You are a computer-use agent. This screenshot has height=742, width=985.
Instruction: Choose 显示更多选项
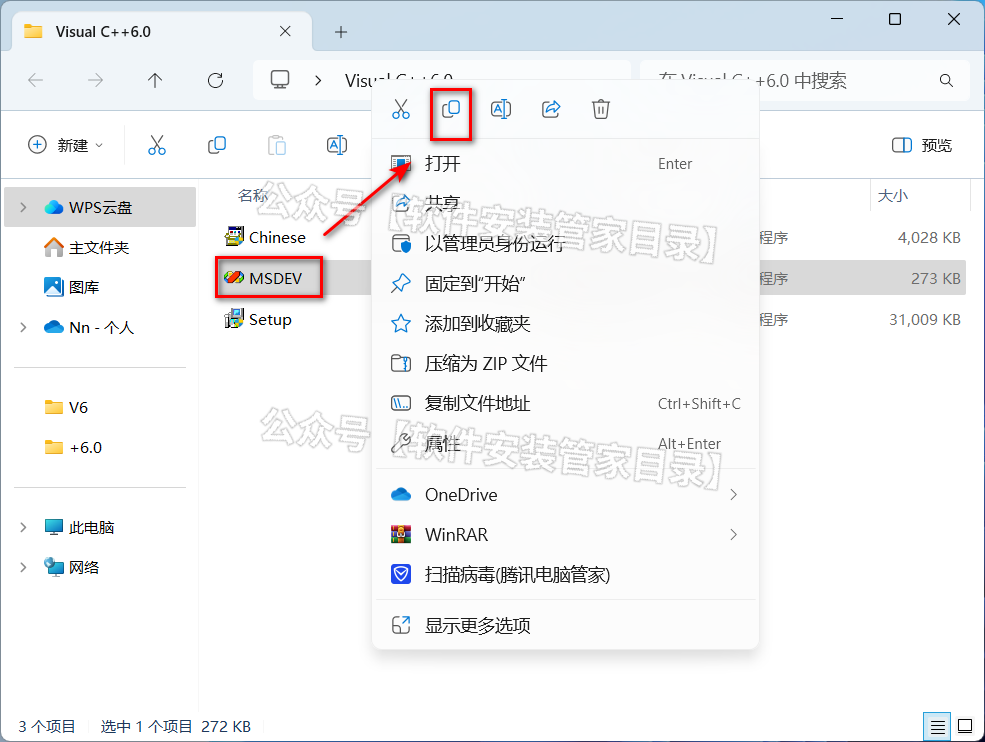[x=565, y=625]
